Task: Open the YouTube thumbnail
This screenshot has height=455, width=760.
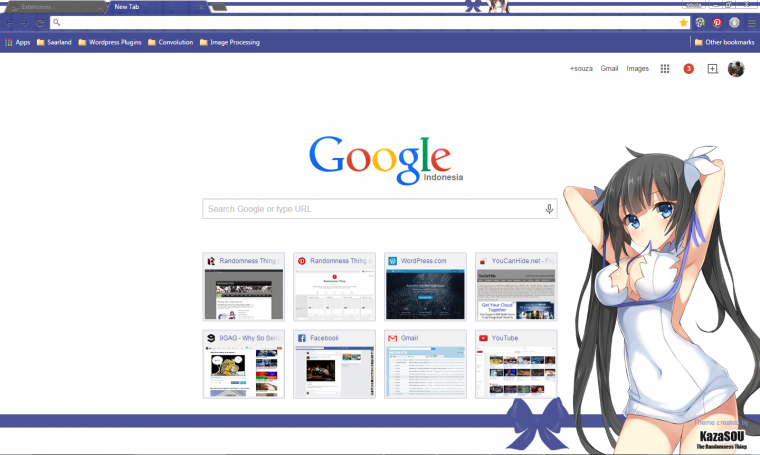Action: click(516, 364)
